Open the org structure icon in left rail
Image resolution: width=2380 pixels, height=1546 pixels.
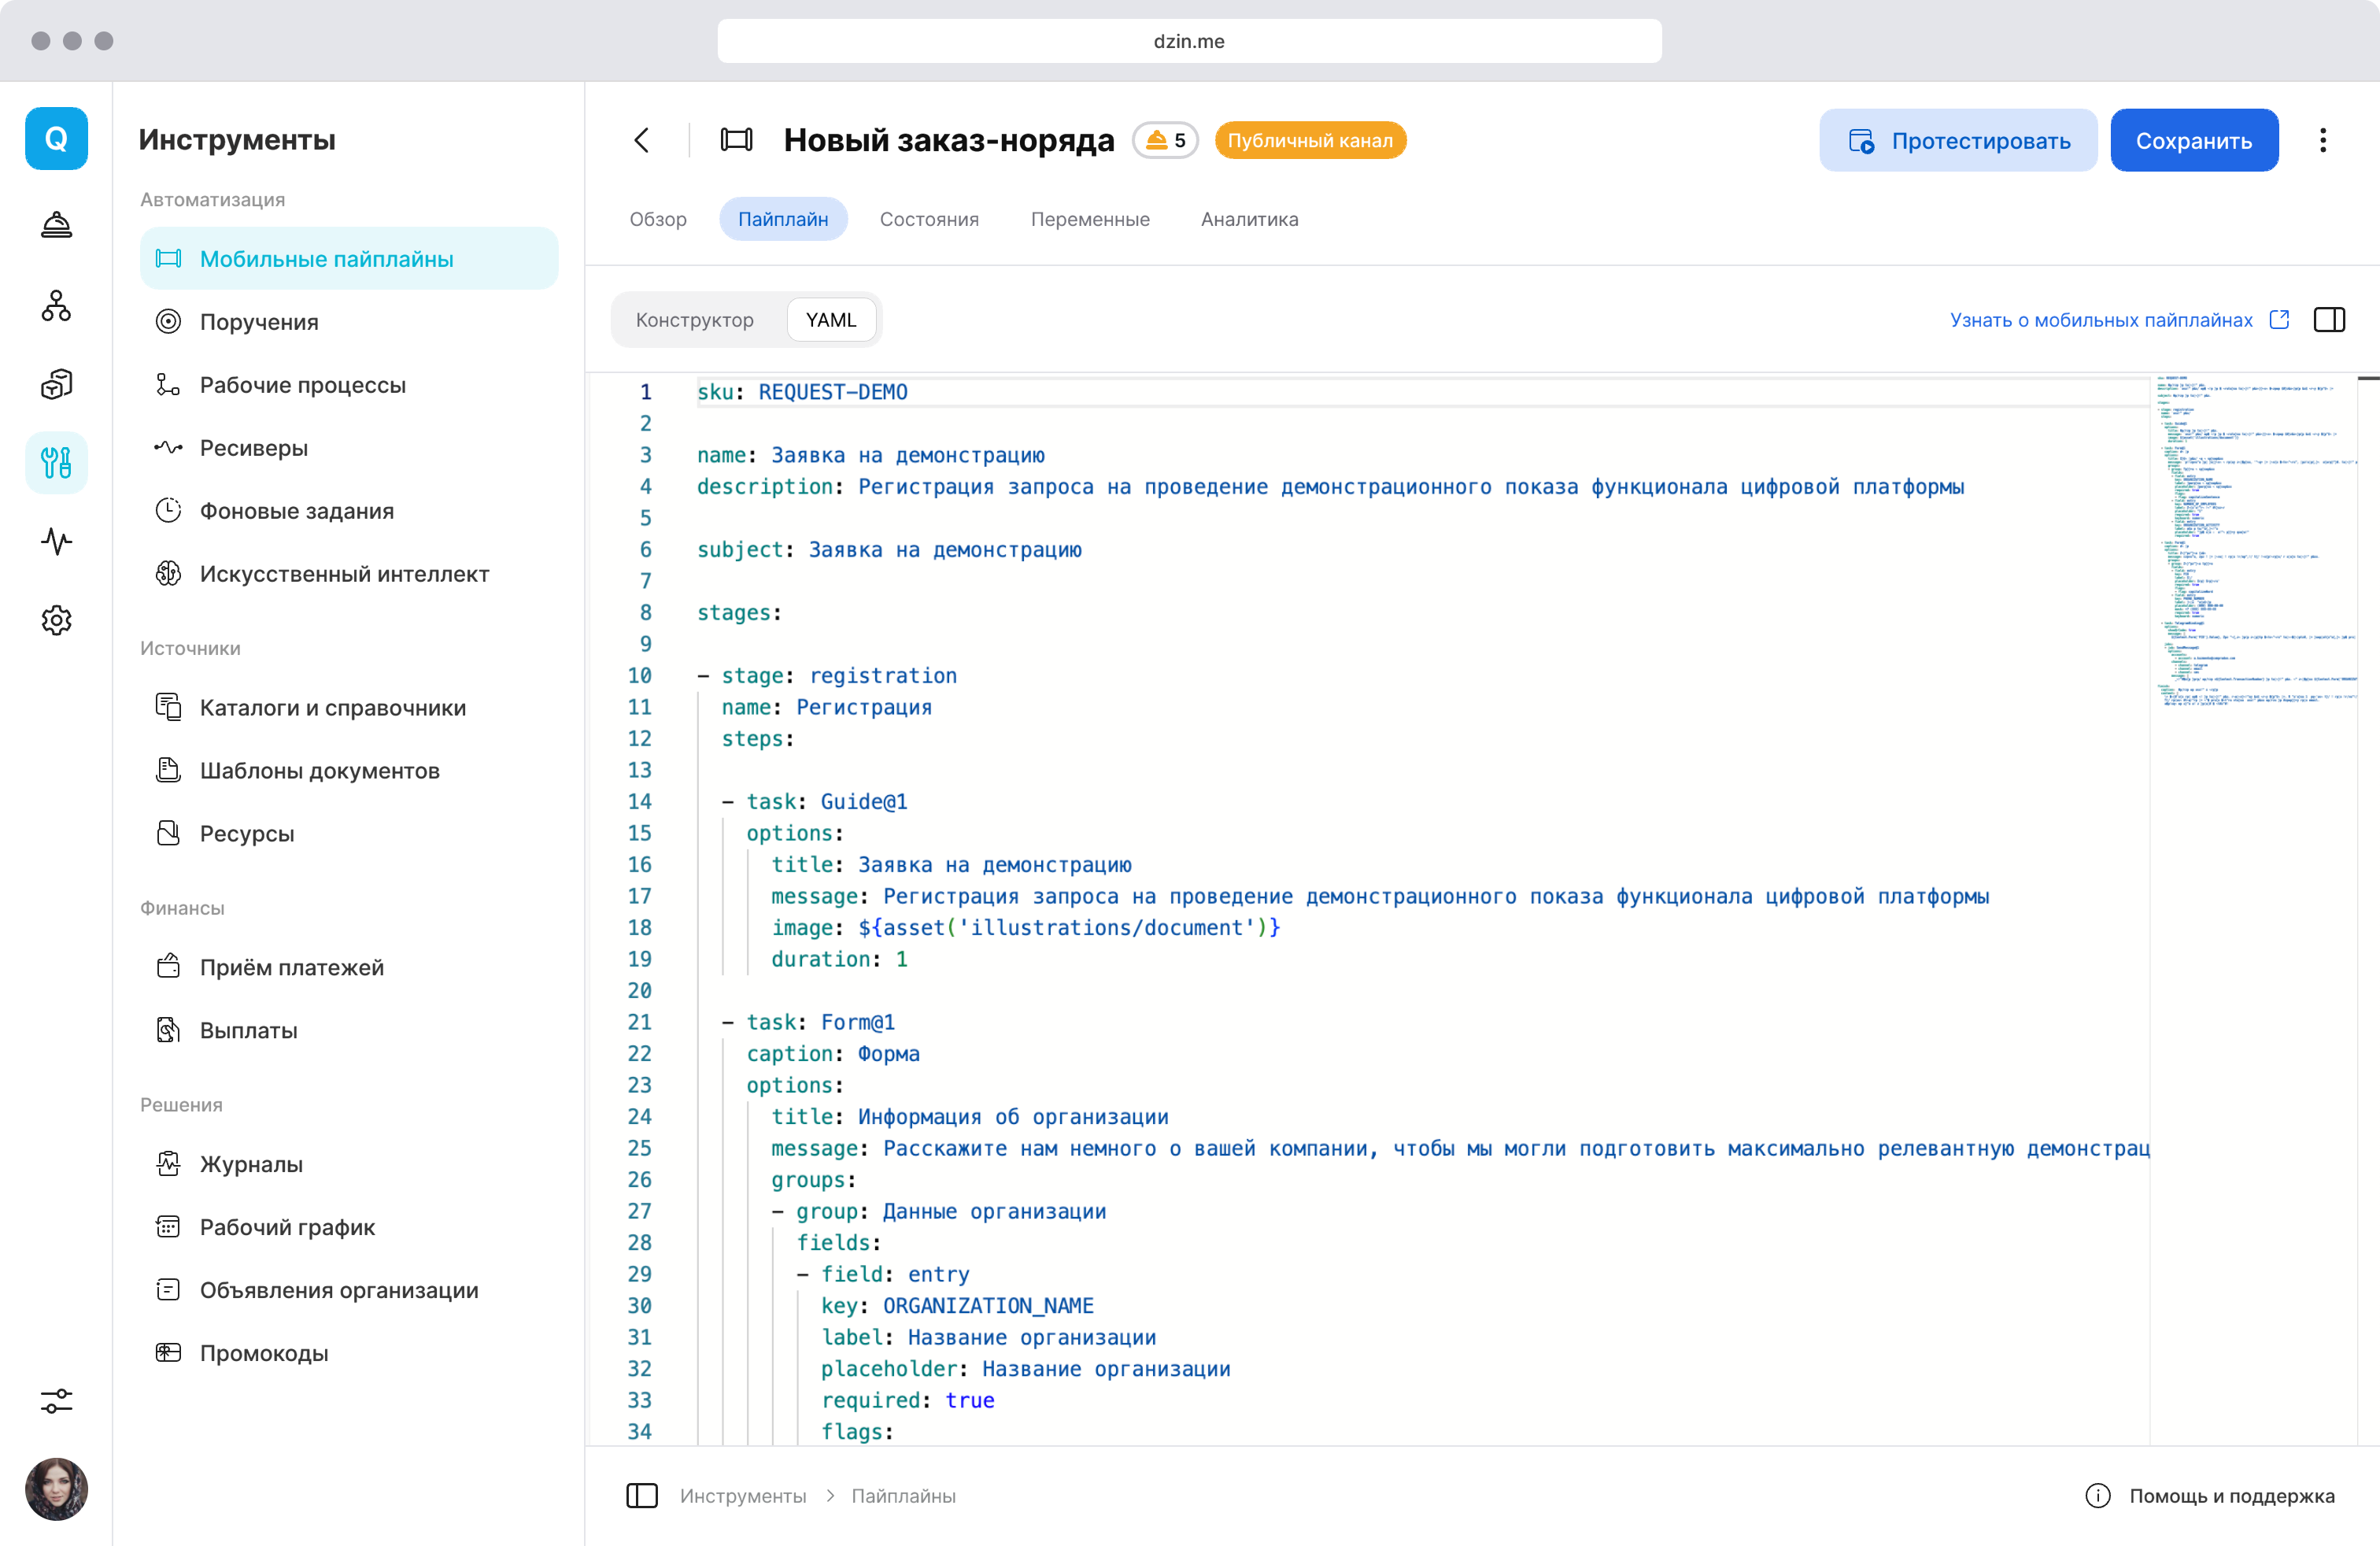56,305
